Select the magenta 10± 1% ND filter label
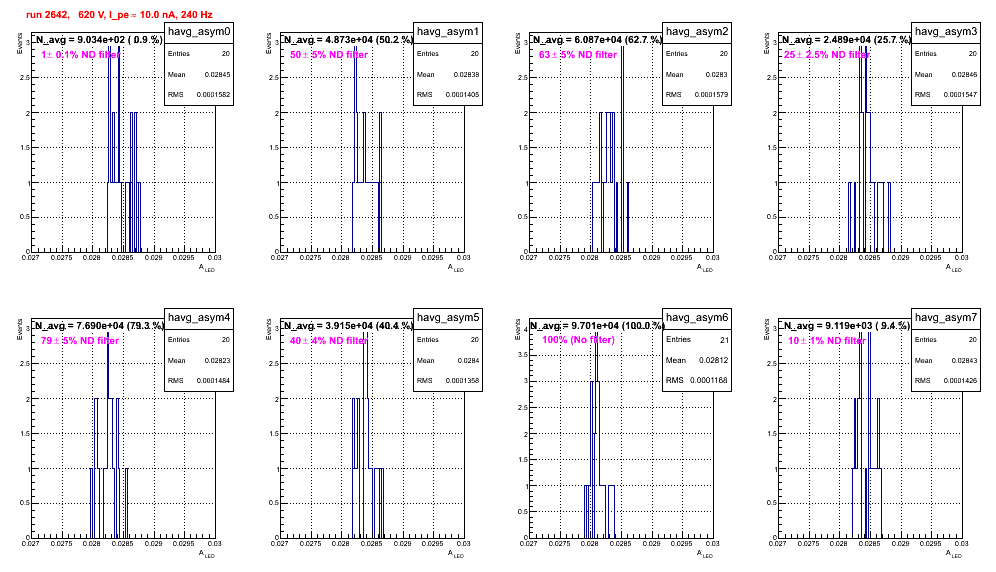Image resolution: width=996 pixels, height=572 pixels. [827, 341]
